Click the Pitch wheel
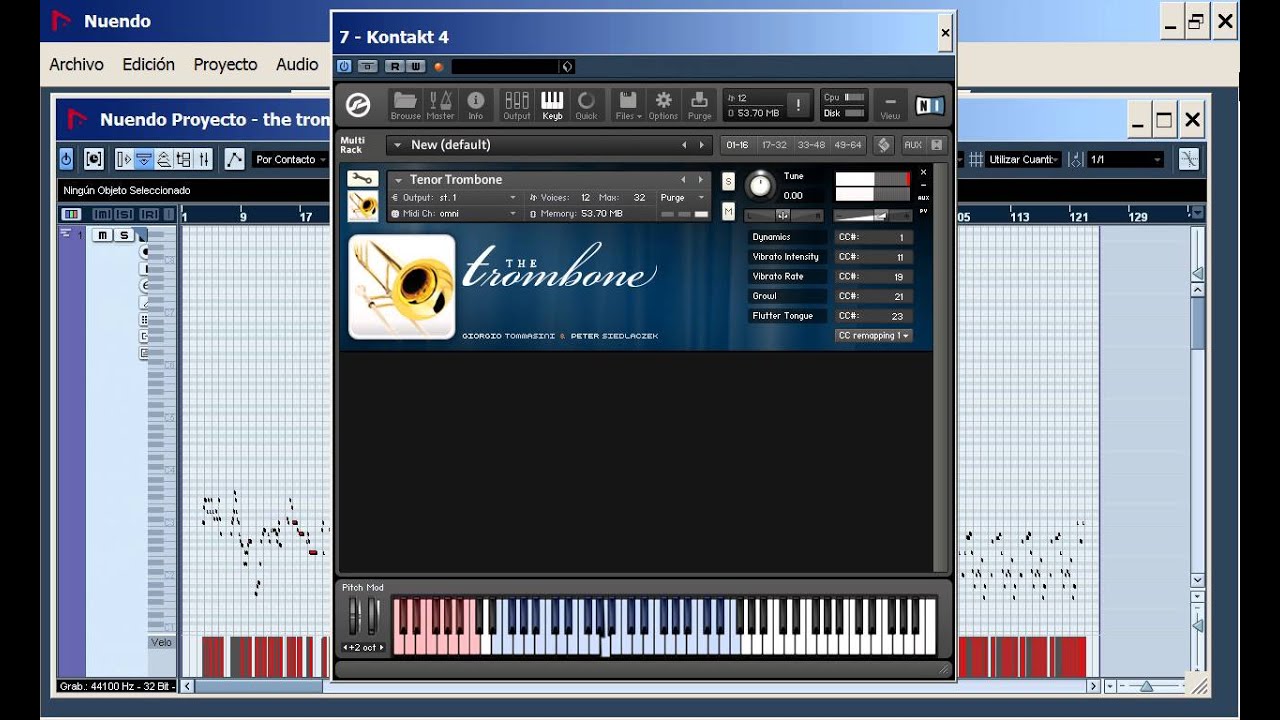 [353, 618]
